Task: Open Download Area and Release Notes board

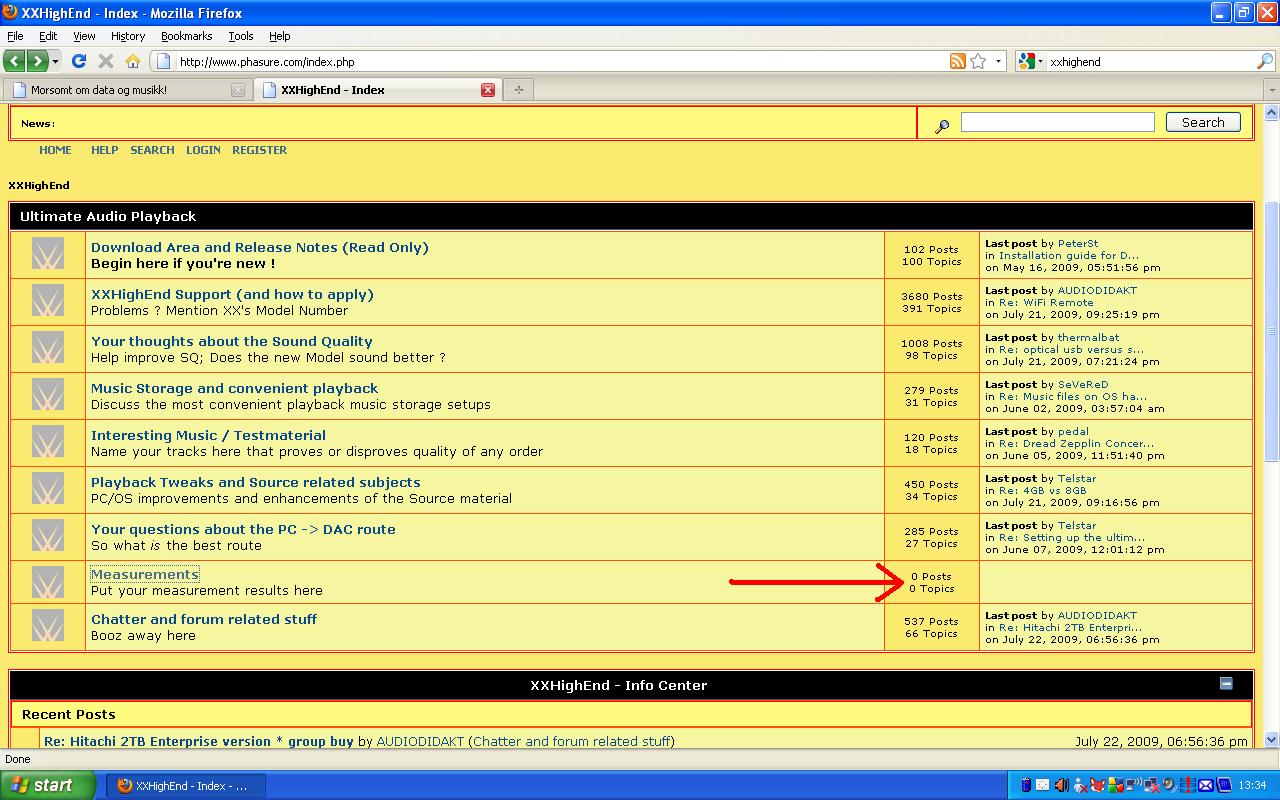Action: 259,247
